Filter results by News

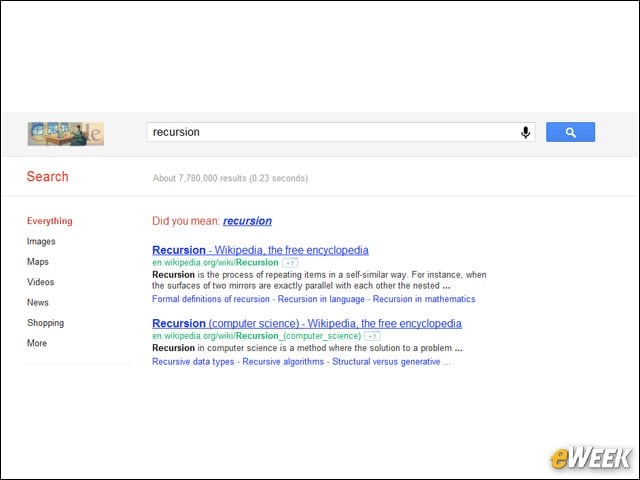[x=38, y=302]
